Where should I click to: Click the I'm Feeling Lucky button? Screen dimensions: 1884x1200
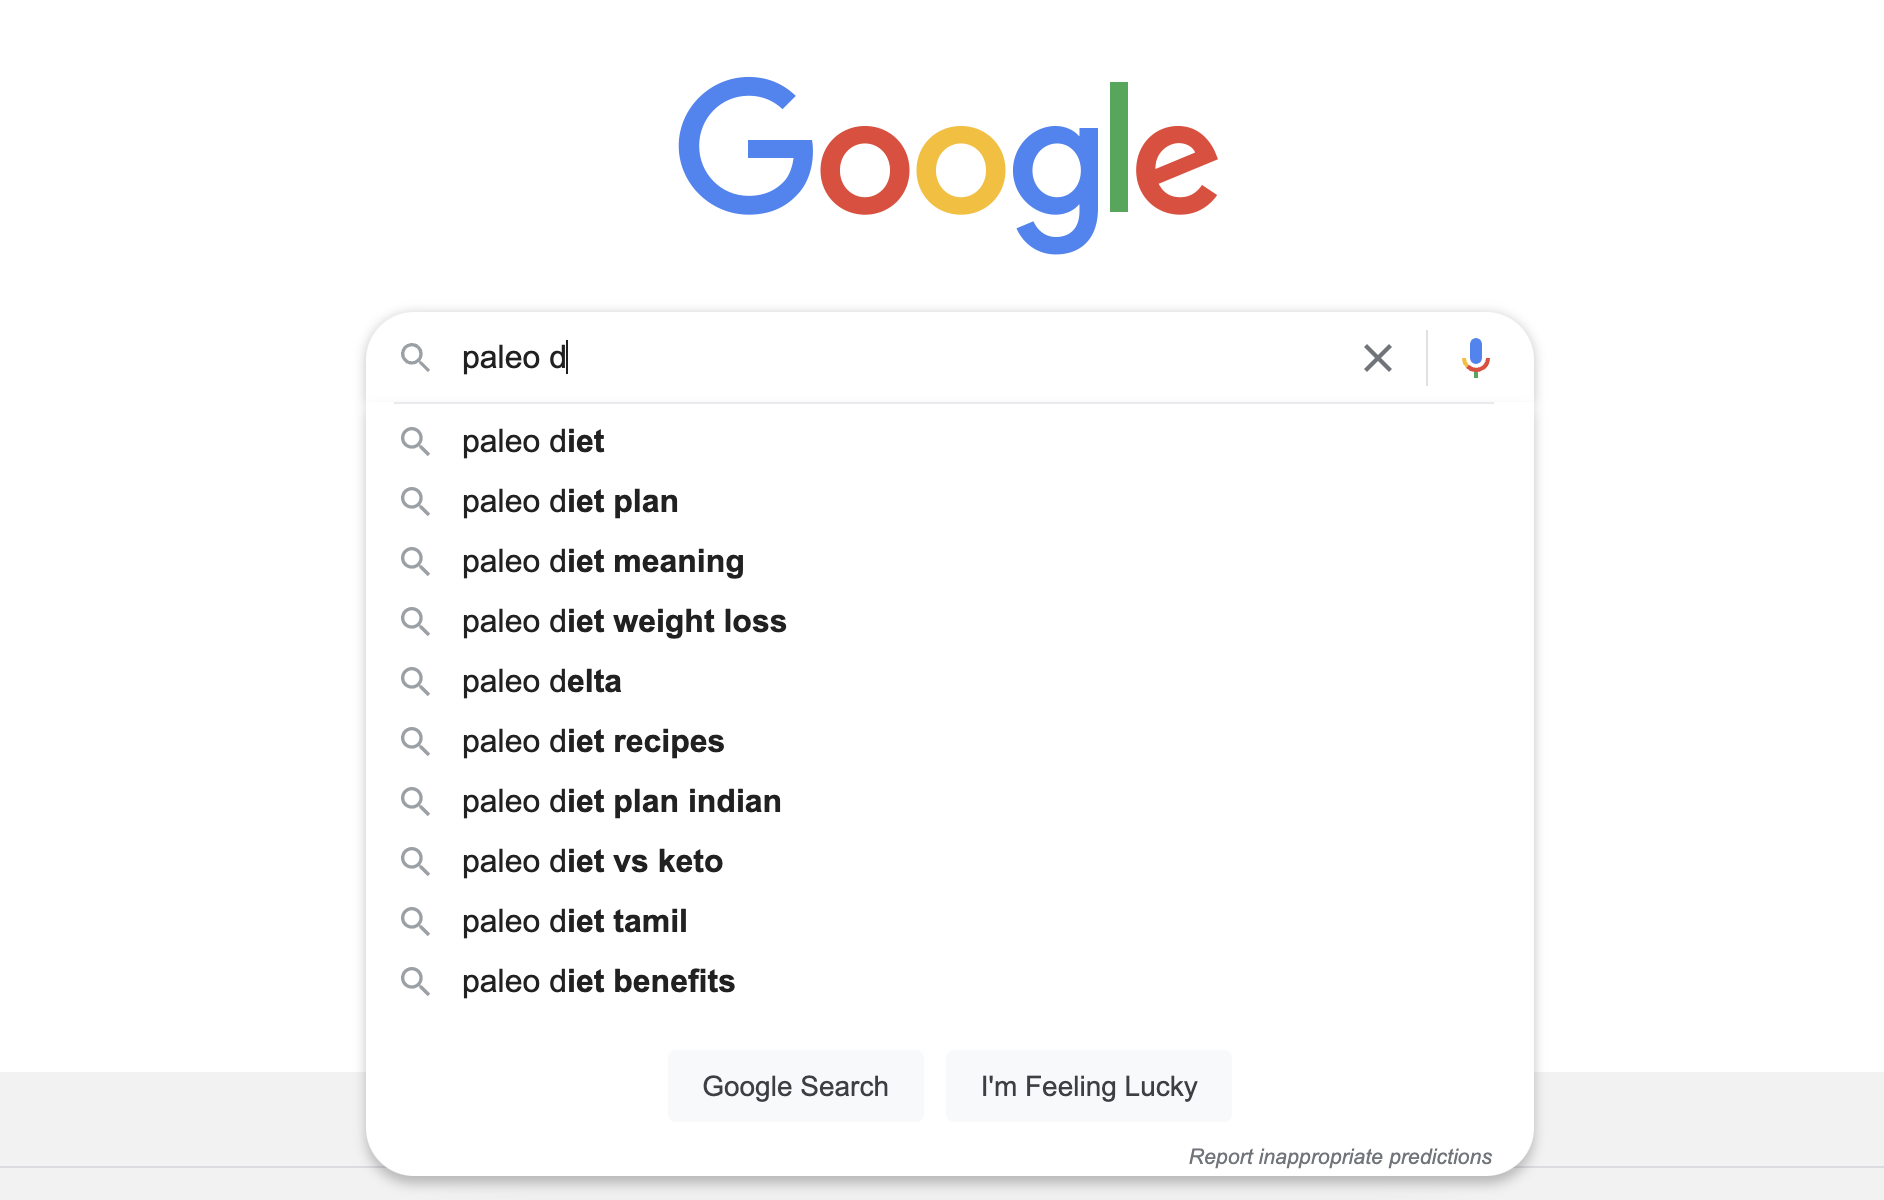coord(1089,1086)
